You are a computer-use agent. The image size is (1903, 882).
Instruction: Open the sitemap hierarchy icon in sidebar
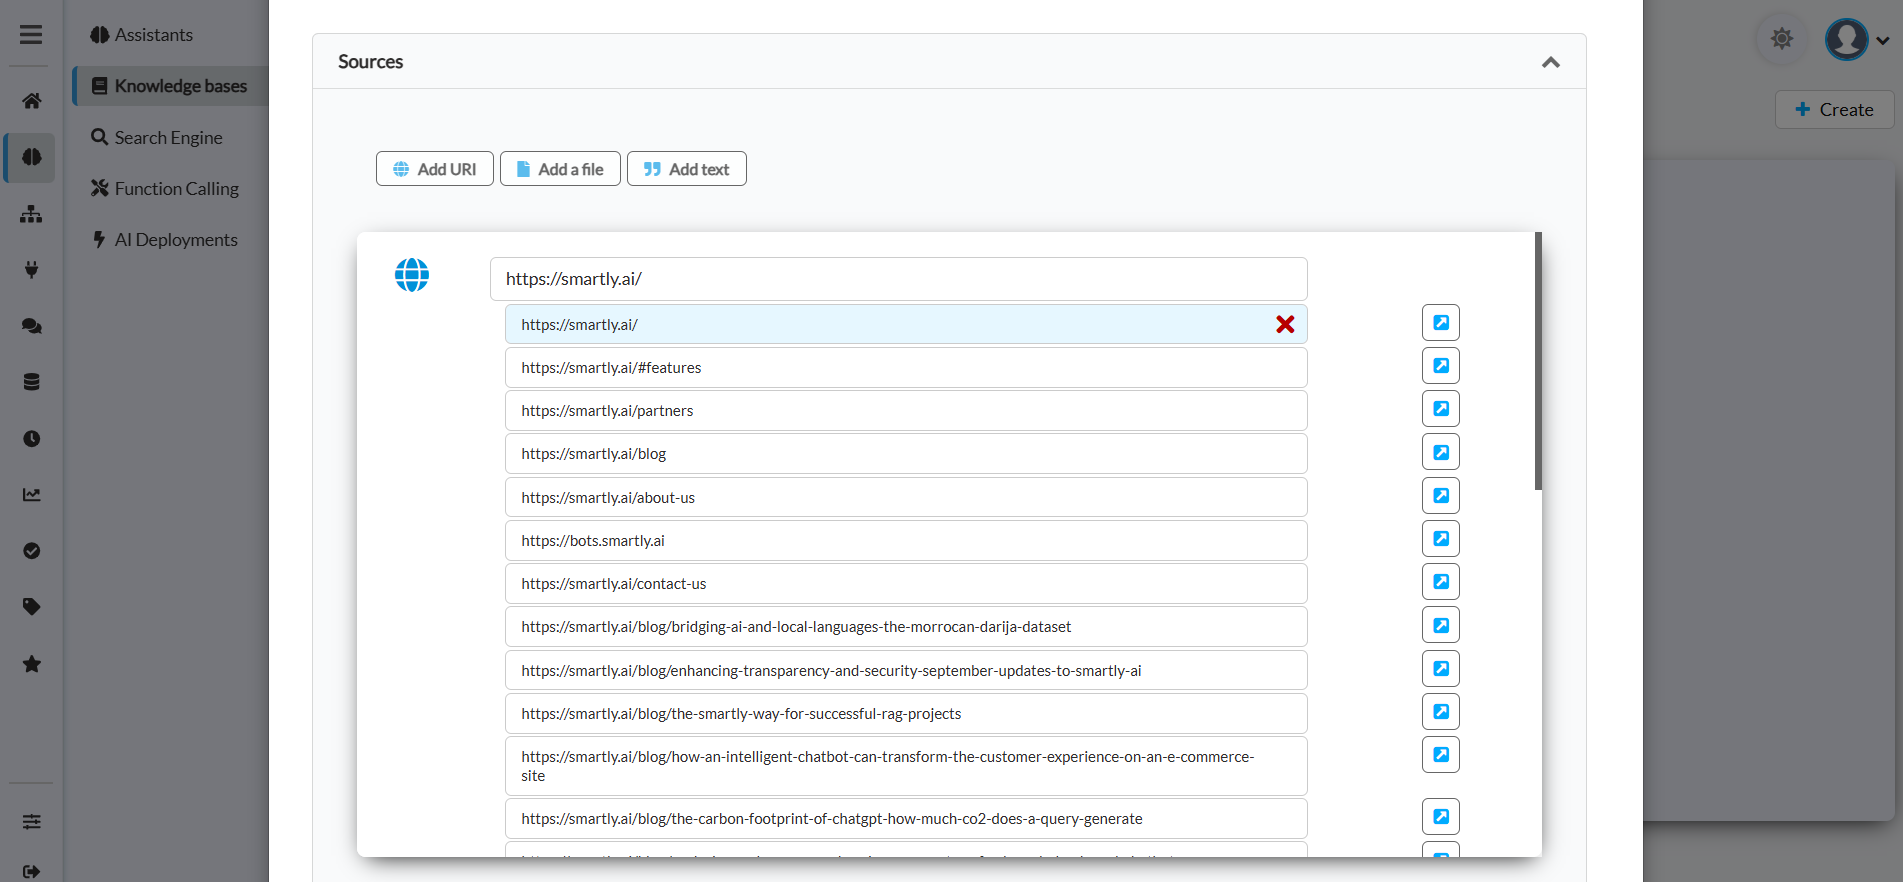click(x=31, y=213)
